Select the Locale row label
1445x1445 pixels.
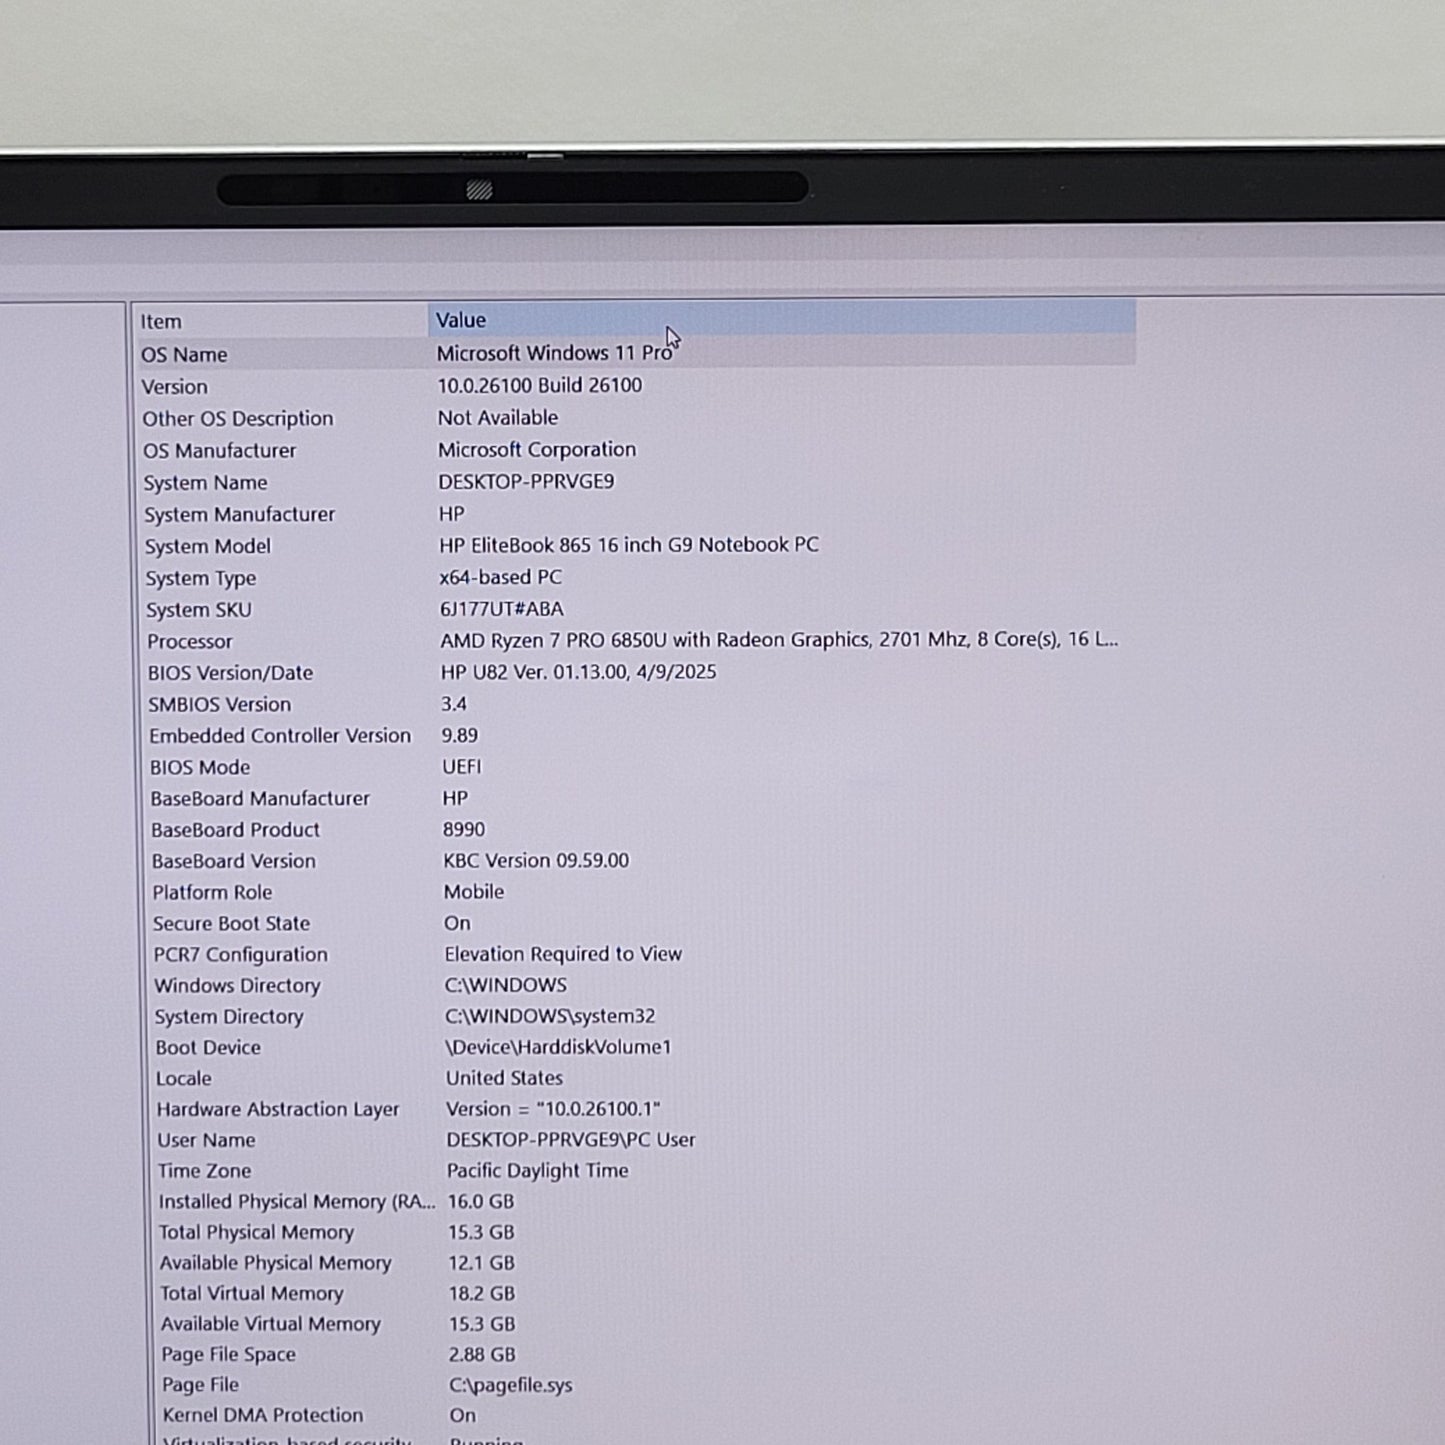[184, 1079]
